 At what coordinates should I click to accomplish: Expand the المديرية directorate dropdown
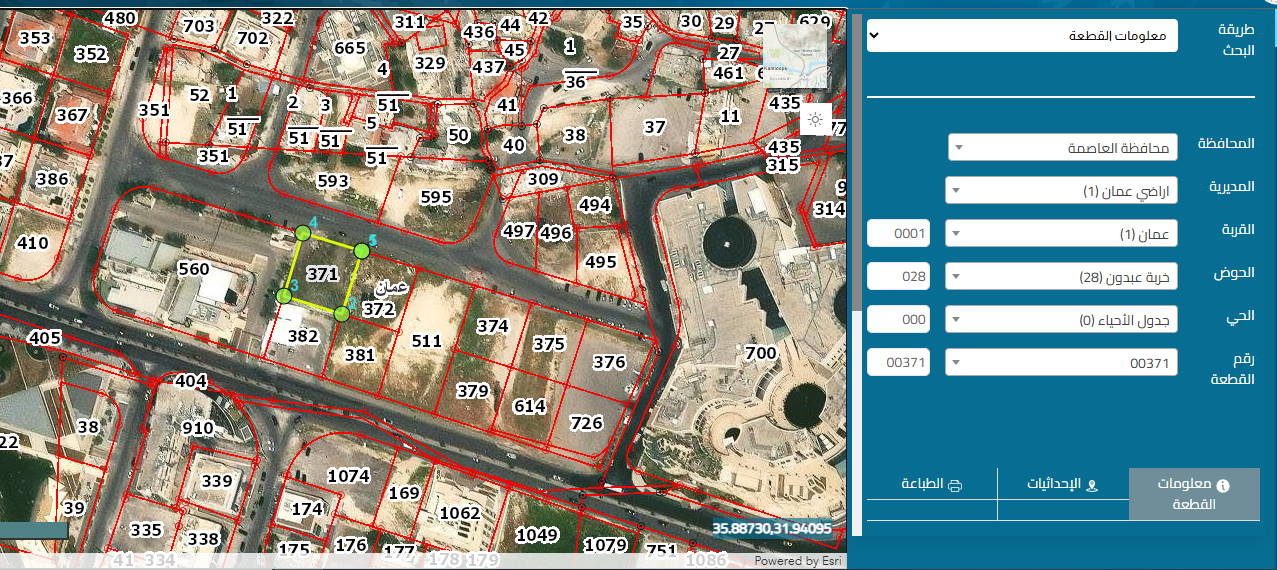click(1062, 190)
